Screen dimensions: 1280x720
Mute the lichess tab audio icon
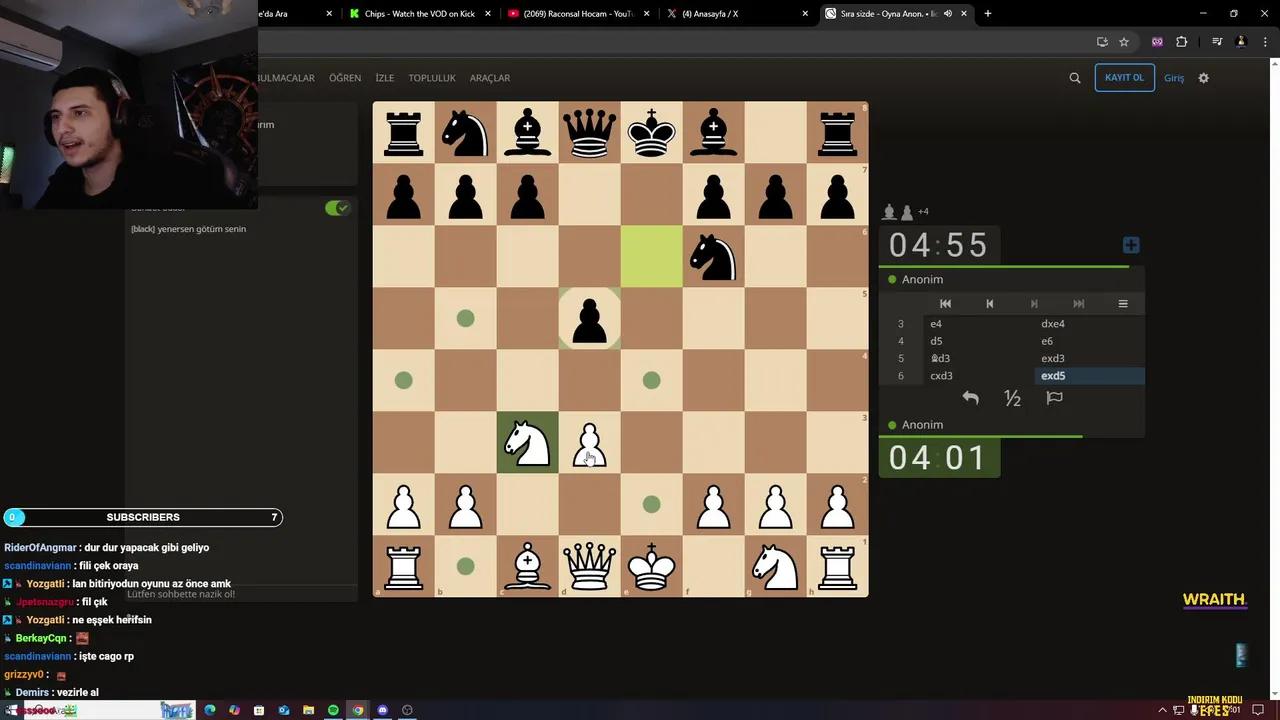pyautogui.click(x=948, y=14)
